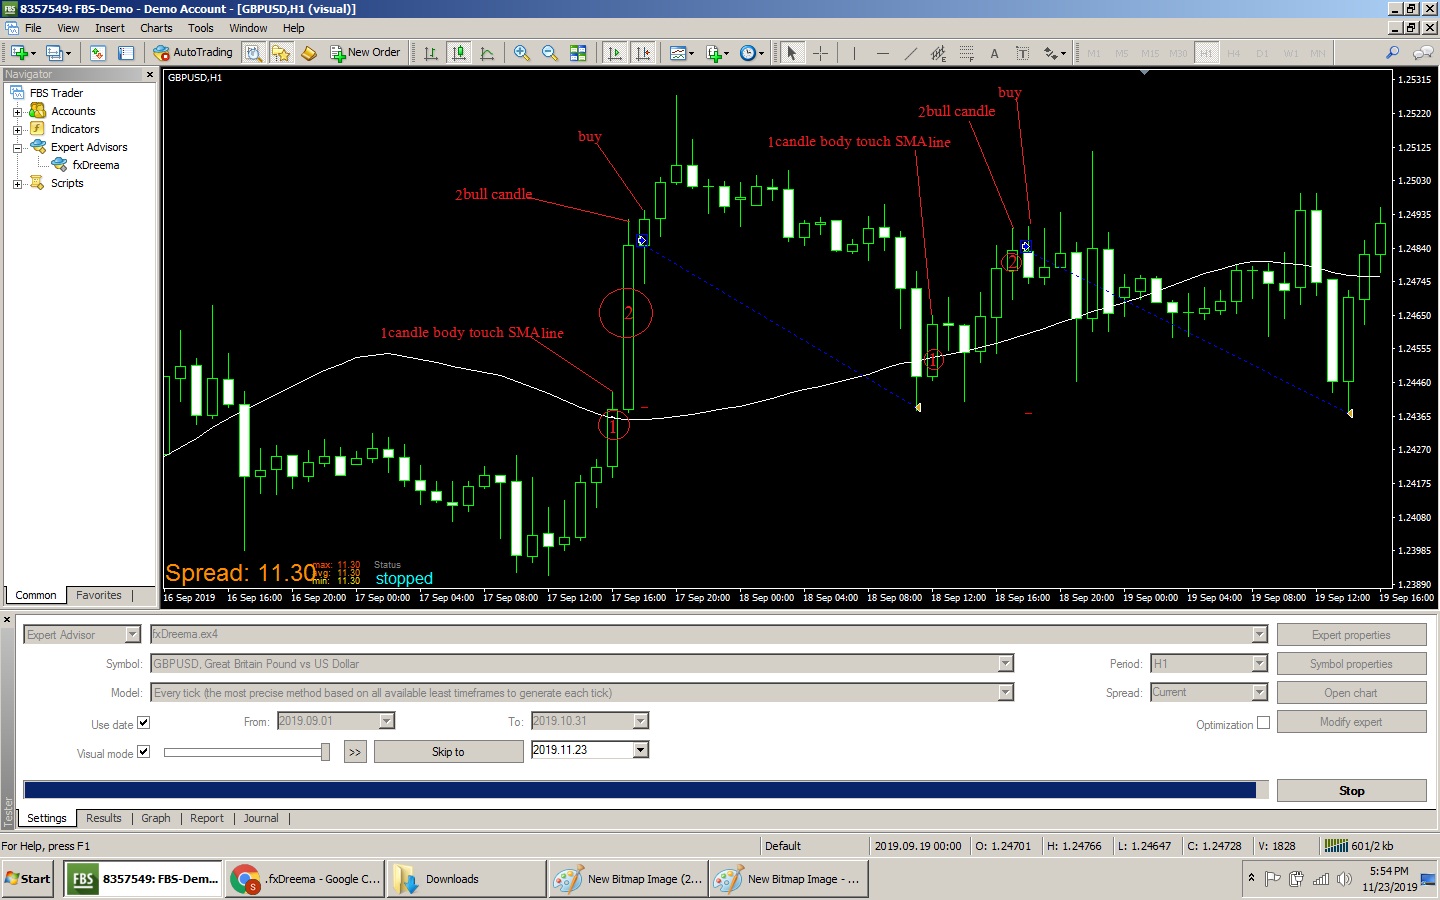
Task: Click the Start button on taskbar
Action: pos(28,879)
